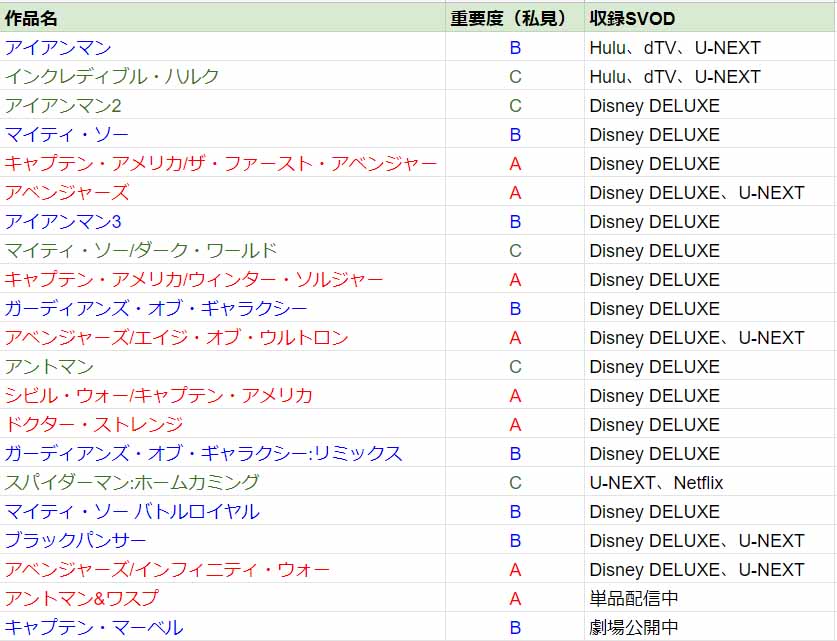Click the title cell アベンジャーズ
837x641 pixels.
223,192
